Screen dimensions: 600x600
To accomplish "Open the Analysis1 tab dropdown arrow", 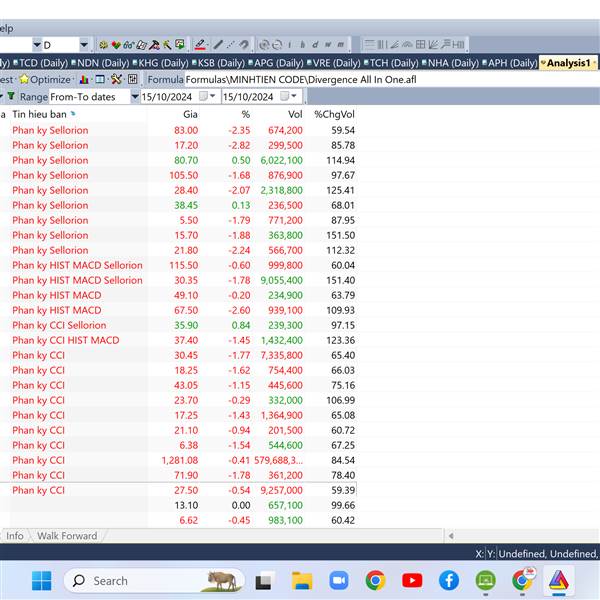I will pyautogui.click(x=594, y=63).
